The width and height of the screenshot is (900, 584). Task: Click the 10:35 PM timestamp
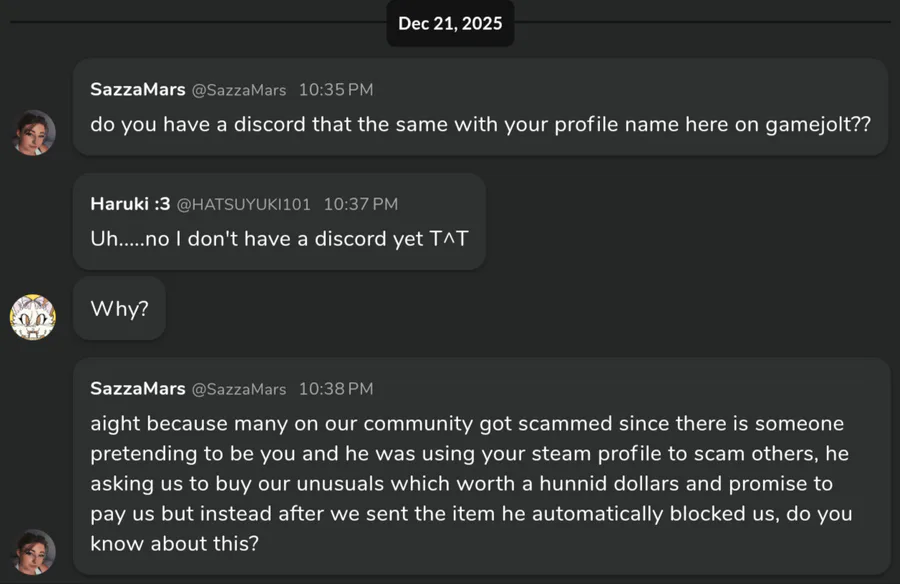pos(335,90)
